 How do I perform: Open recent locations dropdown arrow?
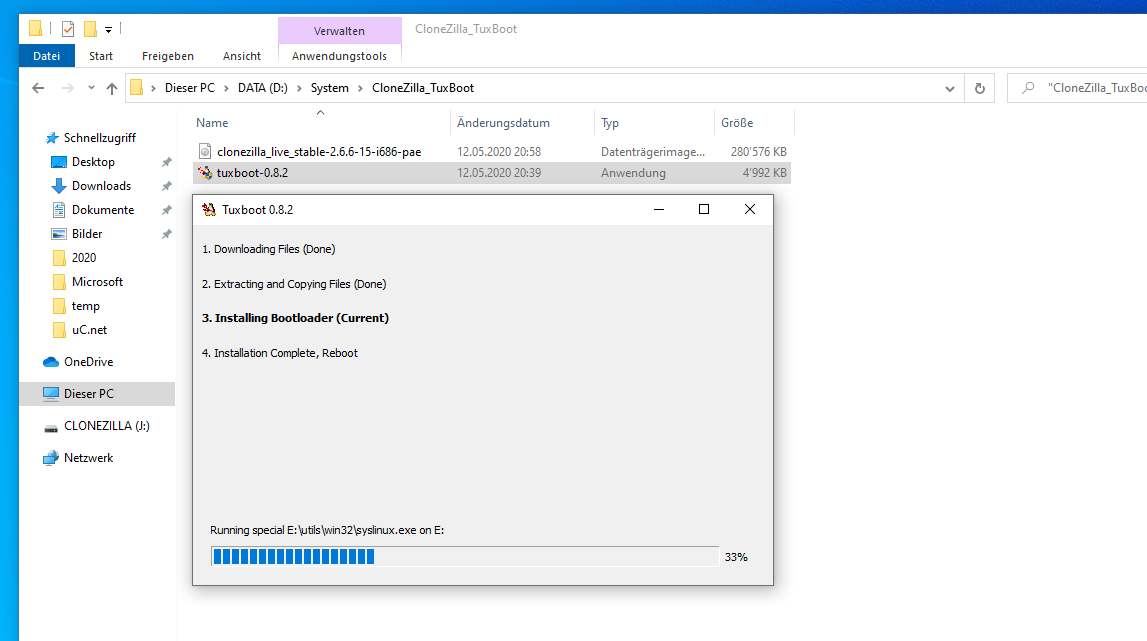(x=91, y=88)
